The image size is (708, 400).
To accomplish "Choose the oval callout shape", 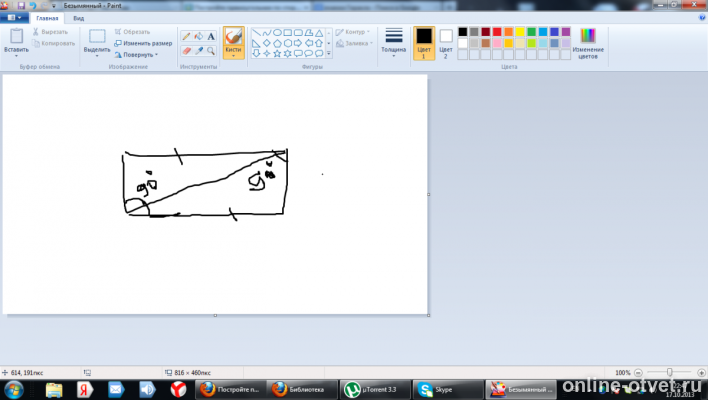I will click(309, 54).
